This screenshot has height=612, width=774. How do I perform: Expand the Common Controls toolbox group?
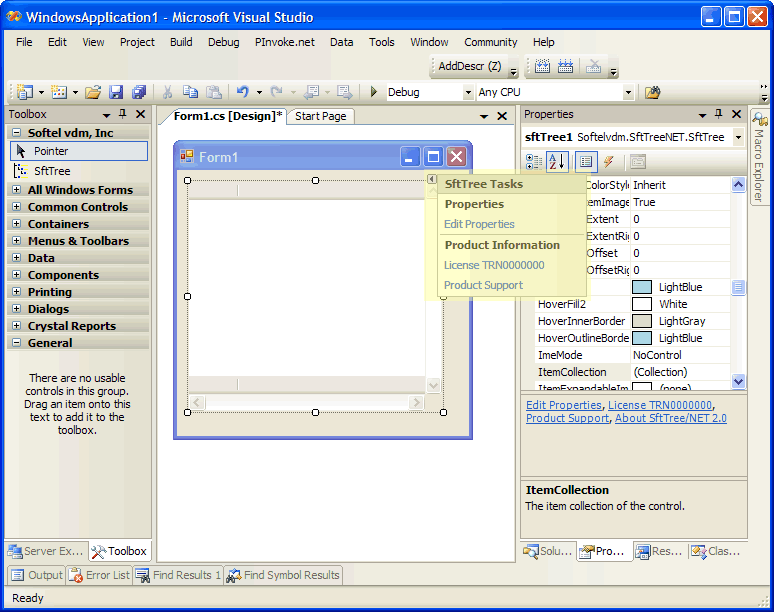pos(17,207)
